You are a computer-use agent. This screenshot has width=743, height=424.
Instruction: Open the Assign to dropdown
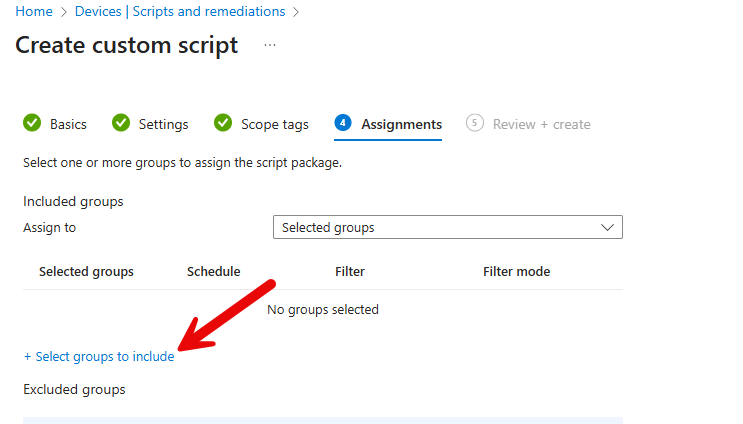(x=447, y=227)
